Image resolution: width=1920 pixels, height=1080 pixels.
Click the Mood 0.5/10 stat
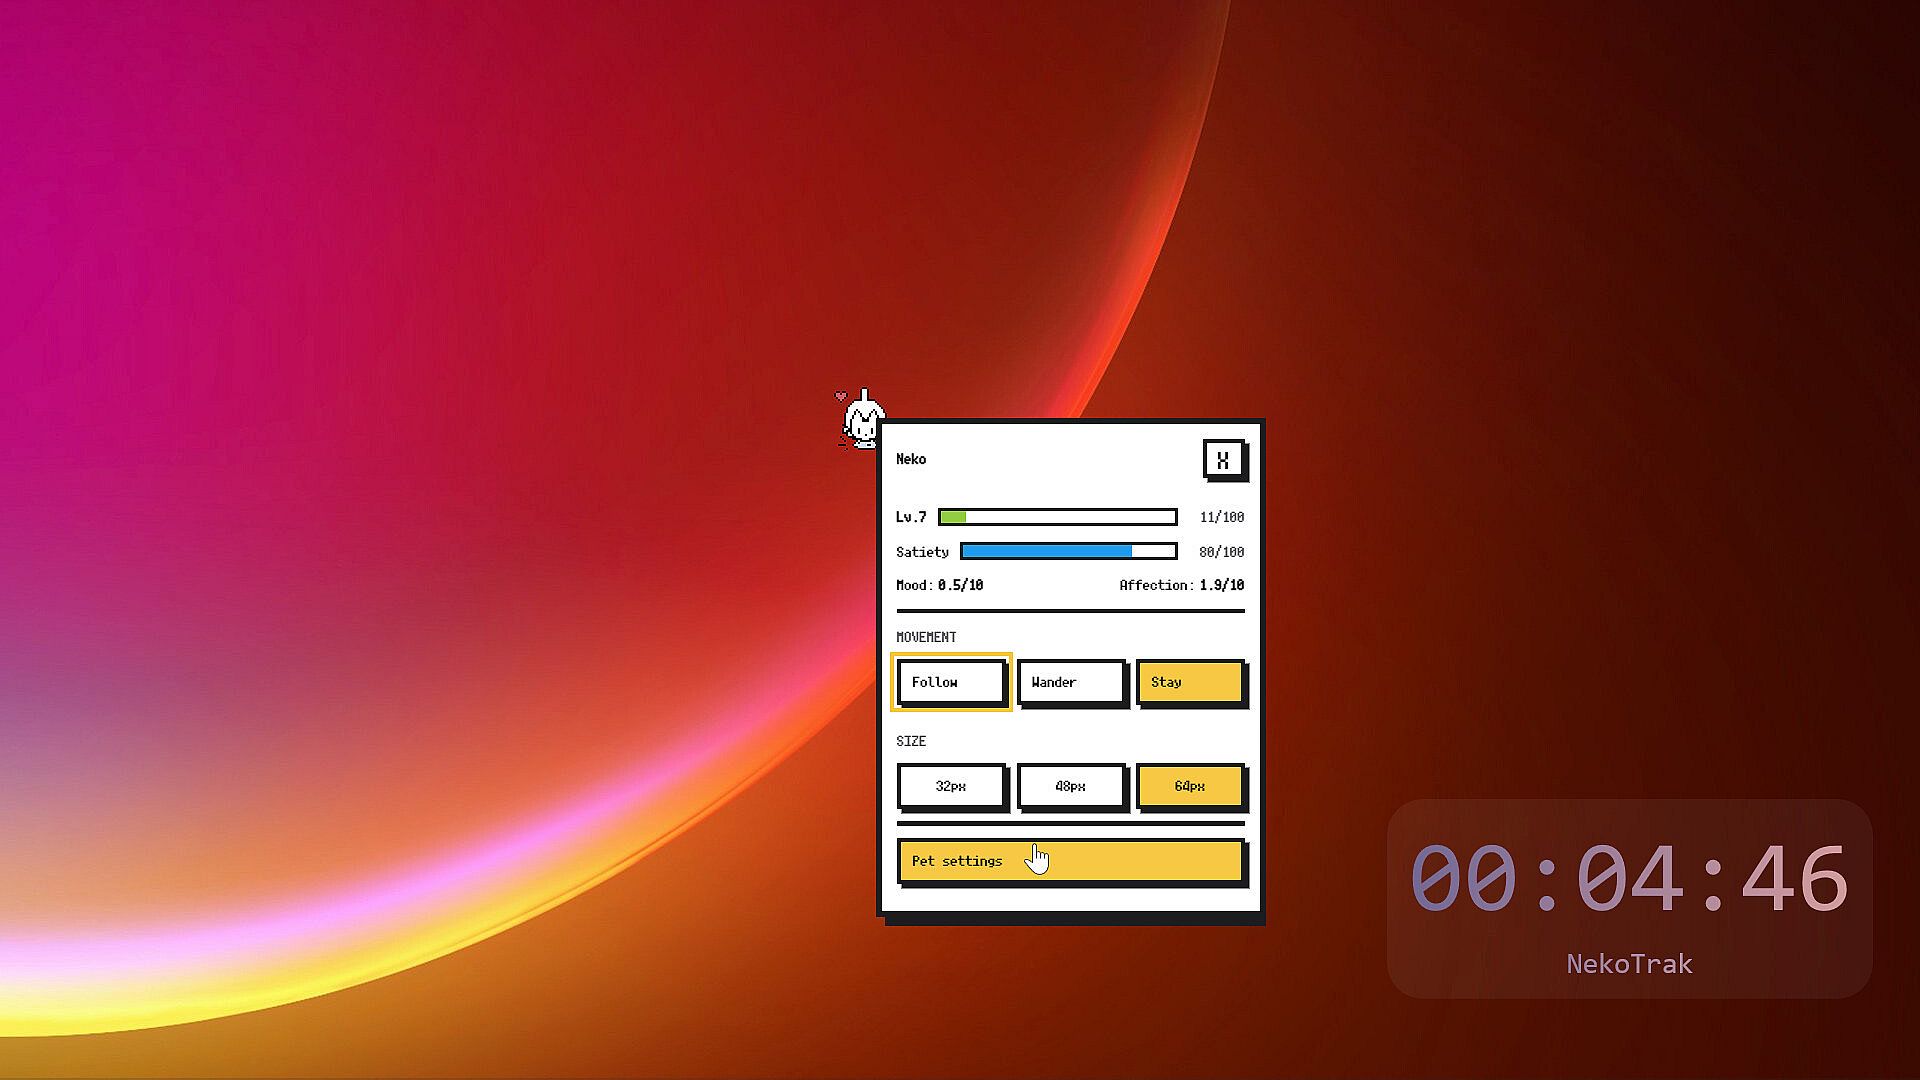(939, 585)
